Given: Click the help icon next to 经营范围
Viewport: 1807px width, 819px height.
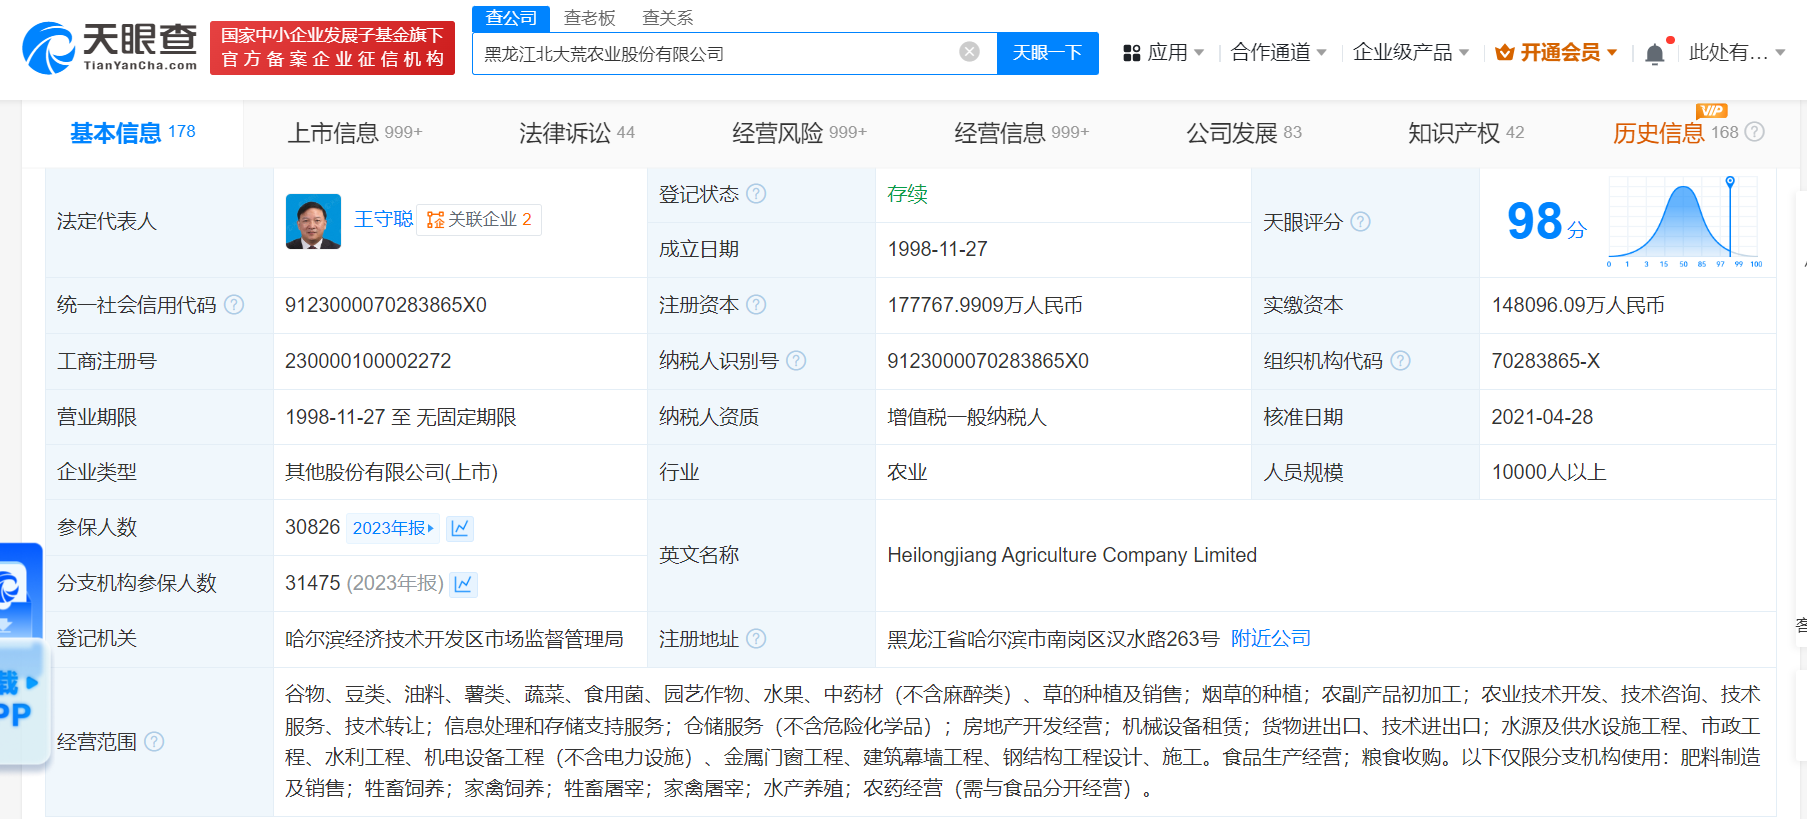Looking at the screenshot, I should tap(154, 741).
